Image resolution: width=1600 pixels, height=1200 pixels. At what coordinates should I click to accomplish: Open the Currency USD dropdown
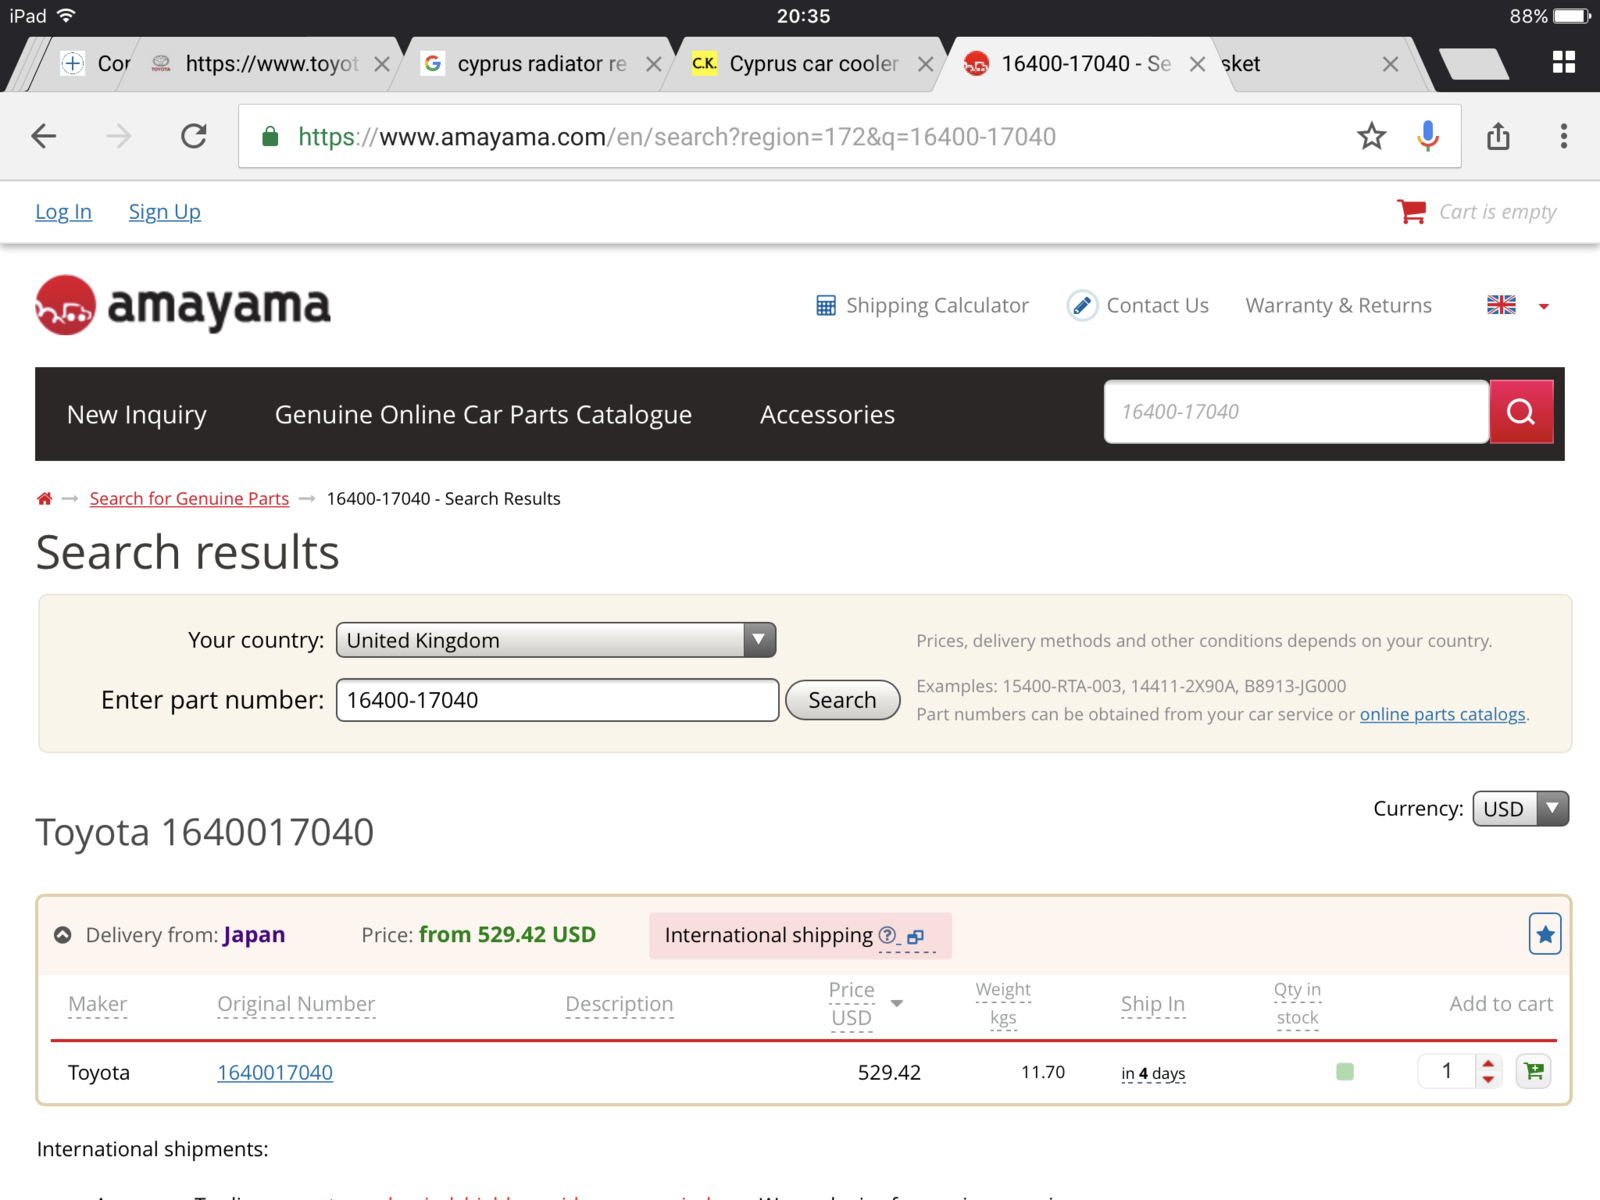(x=1520, y=808)
